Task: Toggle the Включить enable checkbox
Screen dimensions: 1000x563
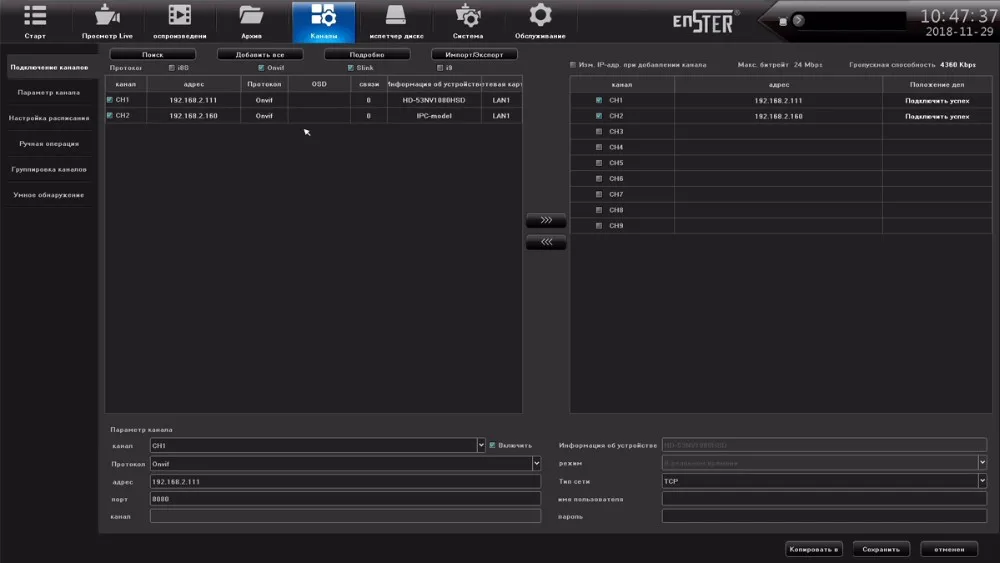Action: click(492, 445)
